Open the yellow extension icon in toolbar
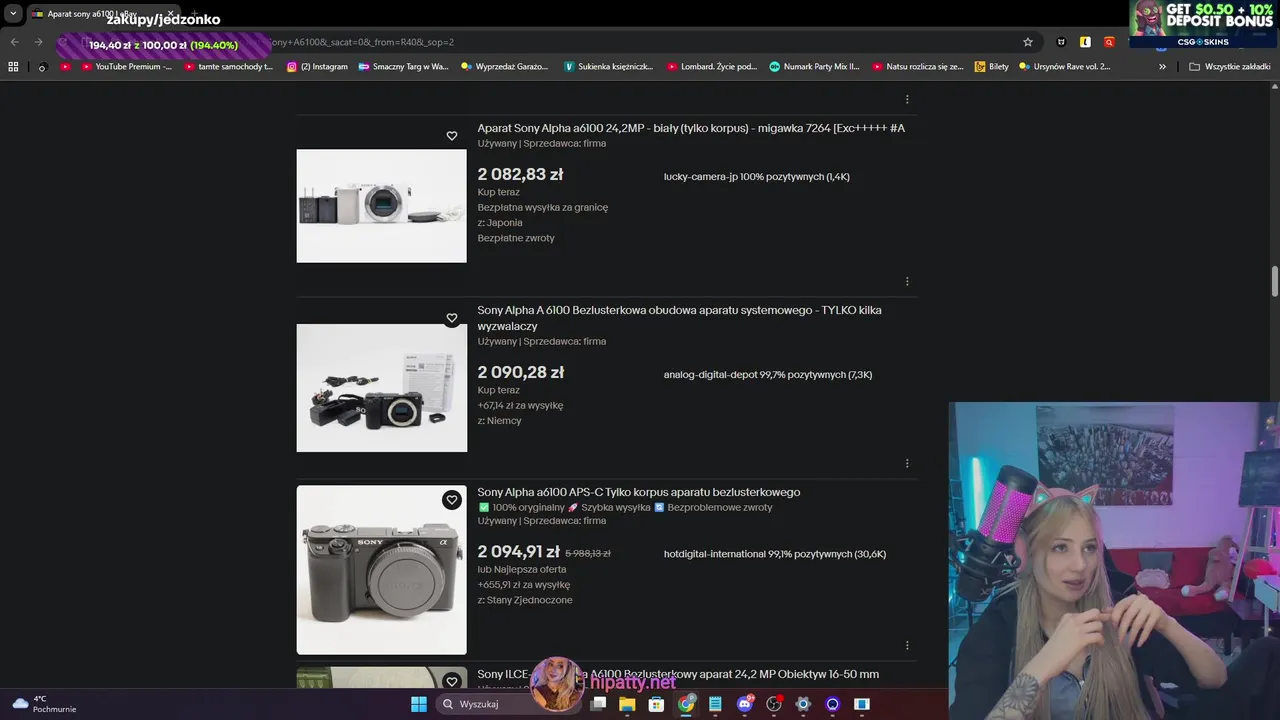This screenshot has width=1280, height=720. (1085, 42)
